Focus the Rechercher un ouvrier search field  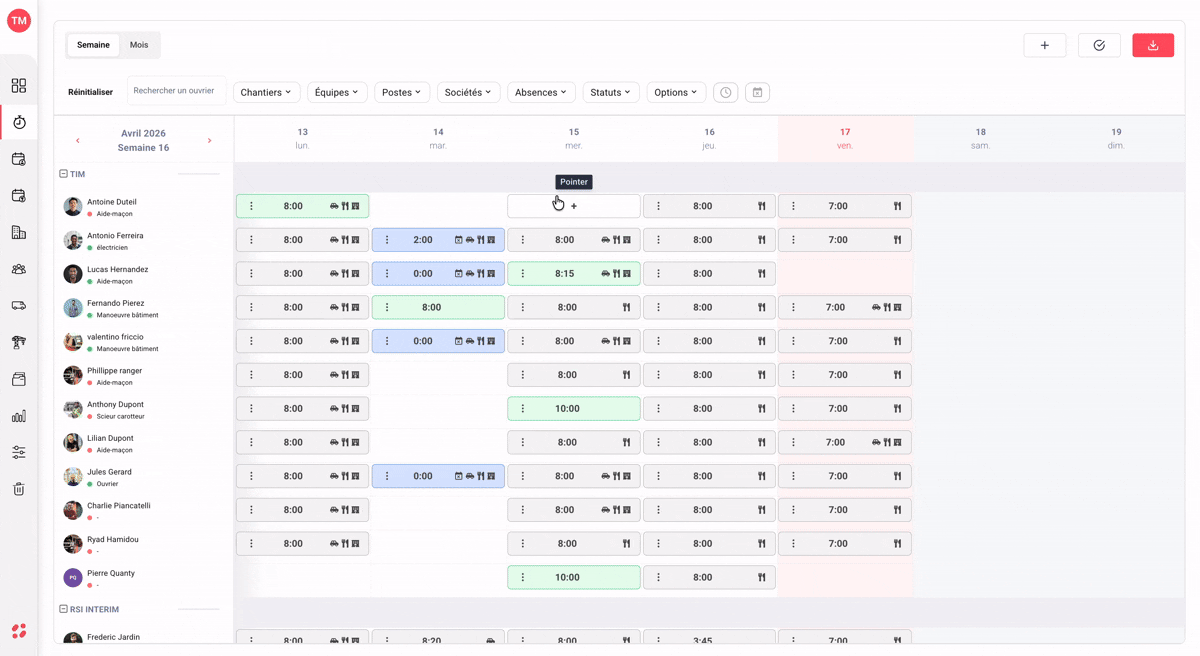(x=176, y=91)
